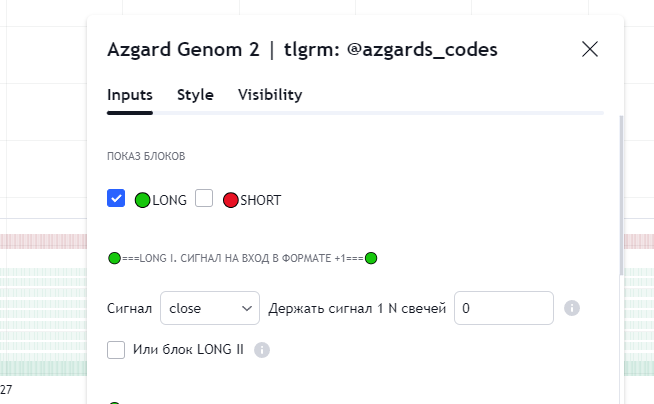Select the Inputs tab
The width and height of the screenshot is (654, 404).
pos(130,95)
